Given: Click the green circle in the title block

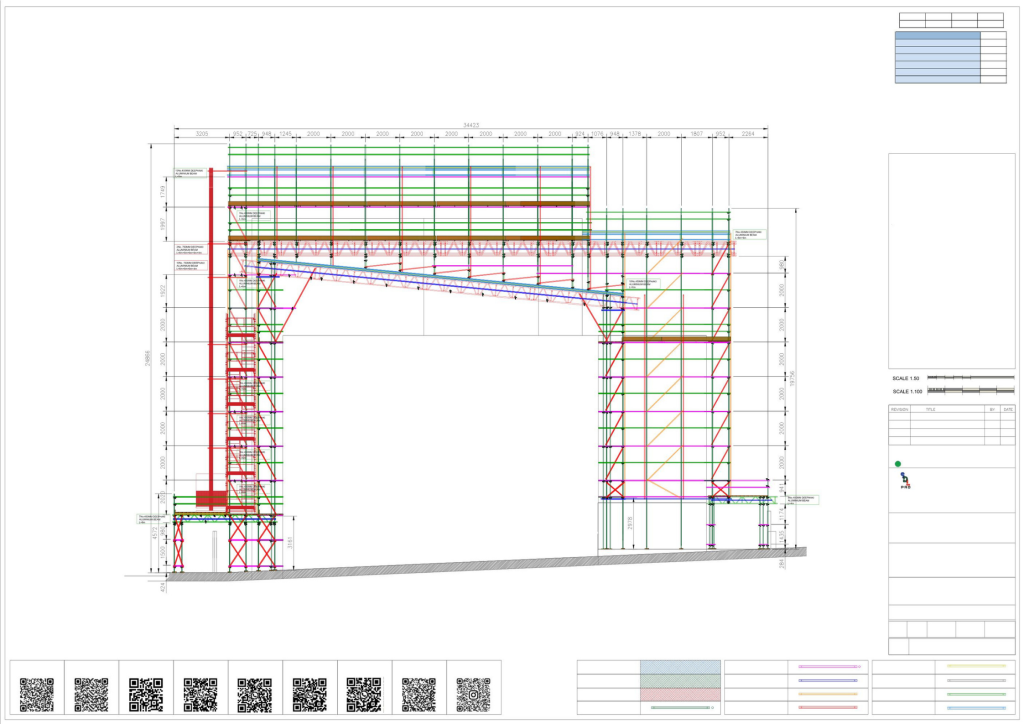Looking at the screenshot, I should coord(897,464).
